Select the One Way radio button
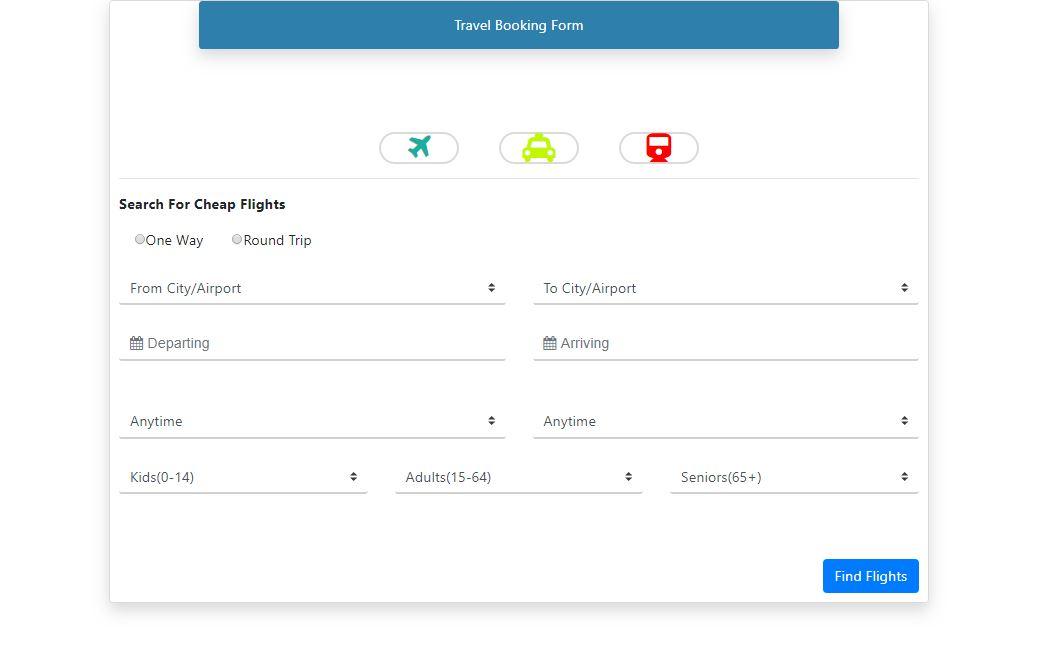The height and width of the screenshot is (661, 1052). pos(140,239)
